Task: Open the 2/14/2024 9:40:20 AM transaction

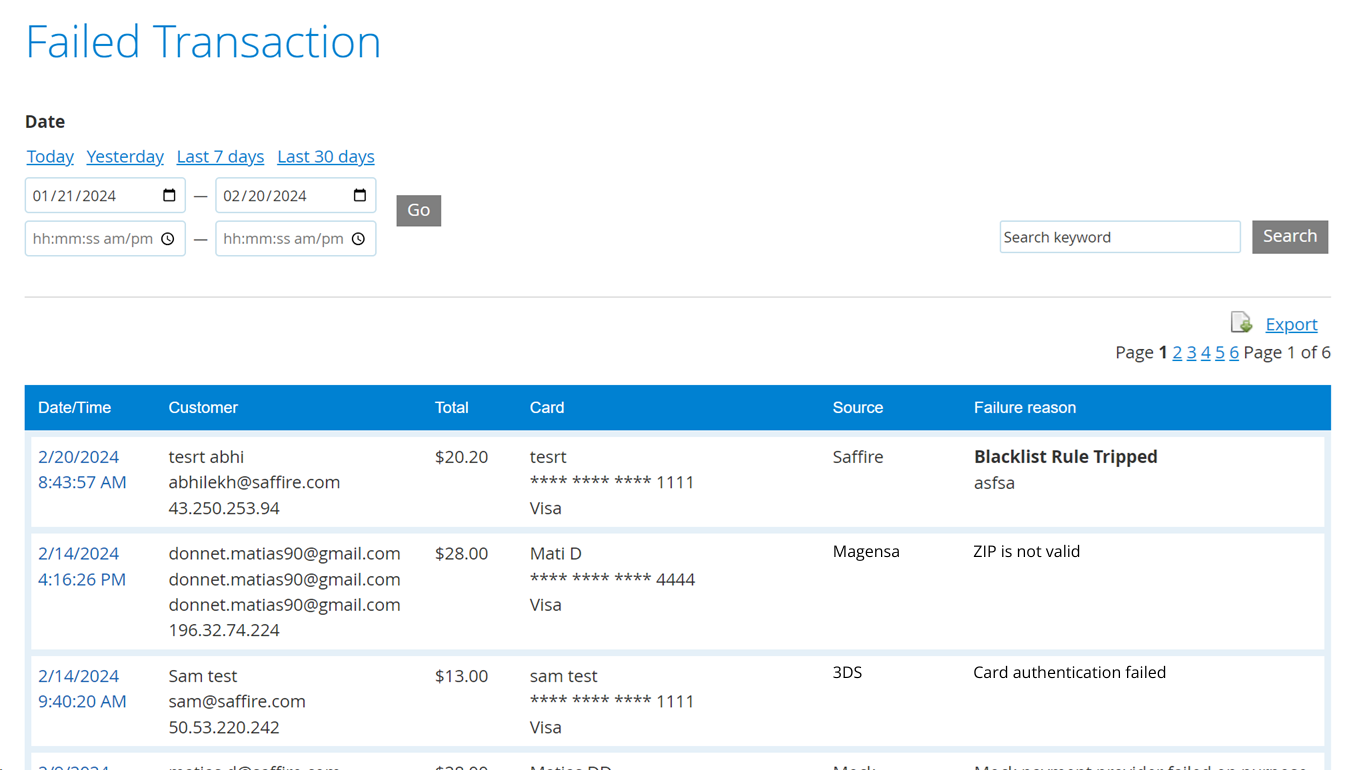Action: point(82,689)
